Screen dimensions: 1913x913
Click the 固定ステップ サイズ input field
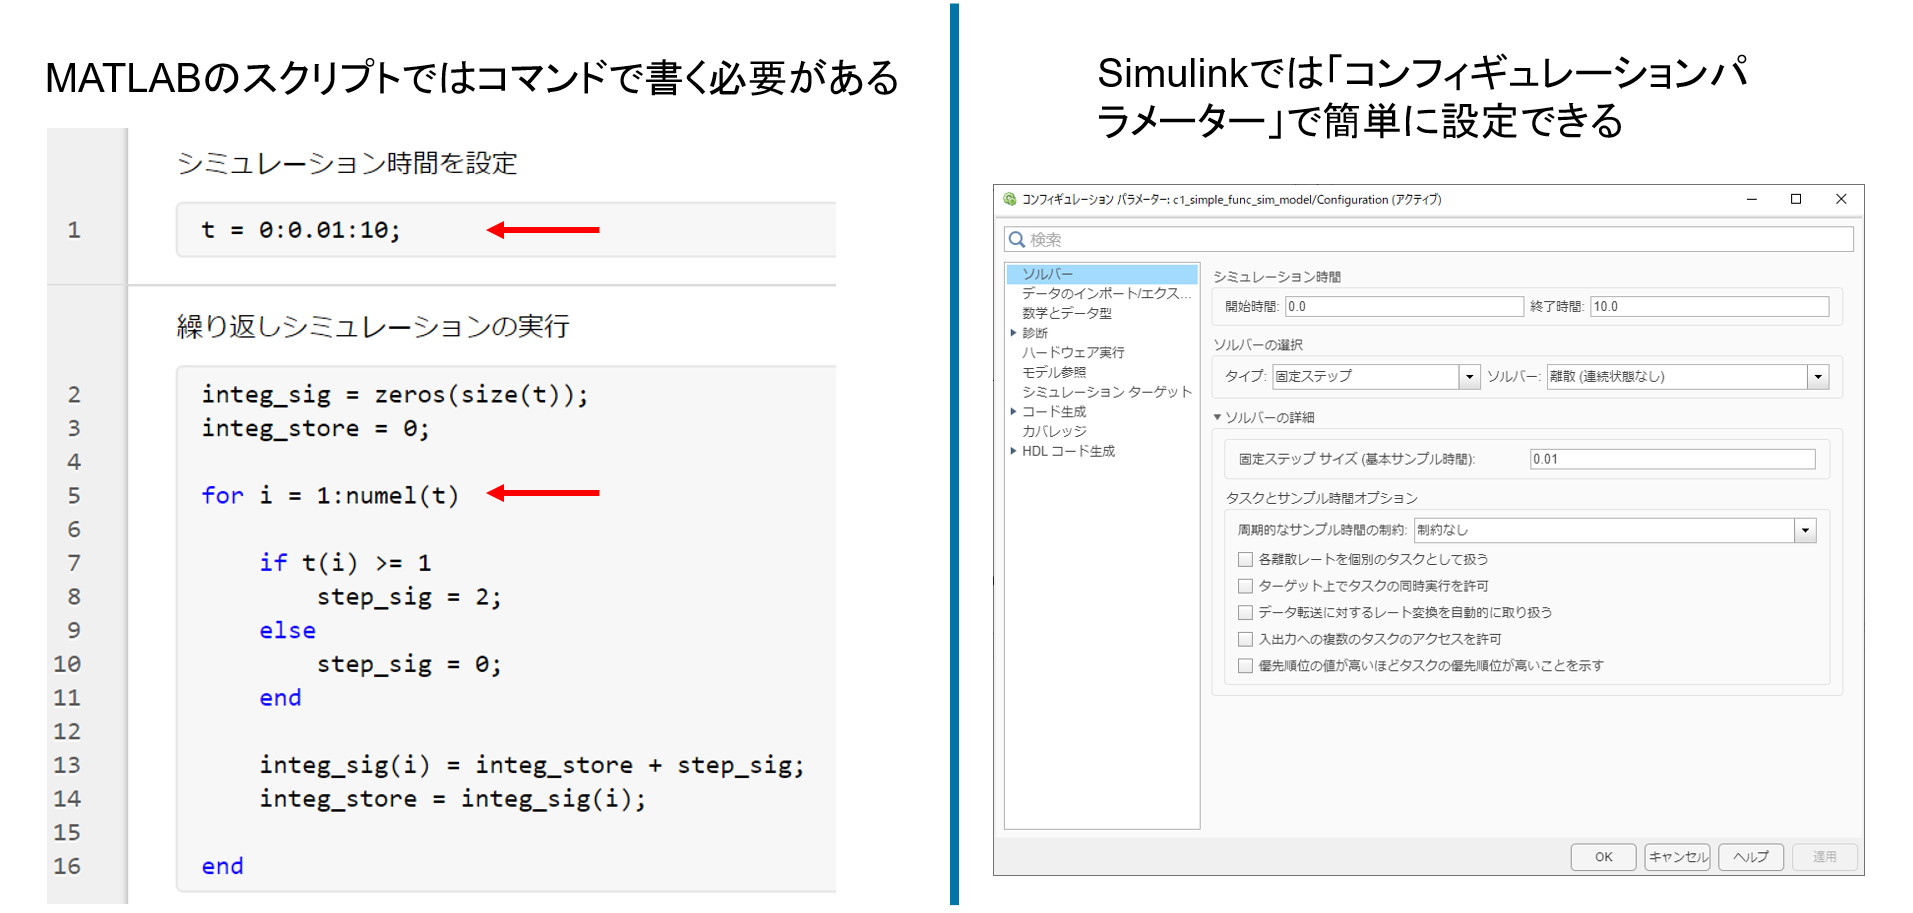1672,459
